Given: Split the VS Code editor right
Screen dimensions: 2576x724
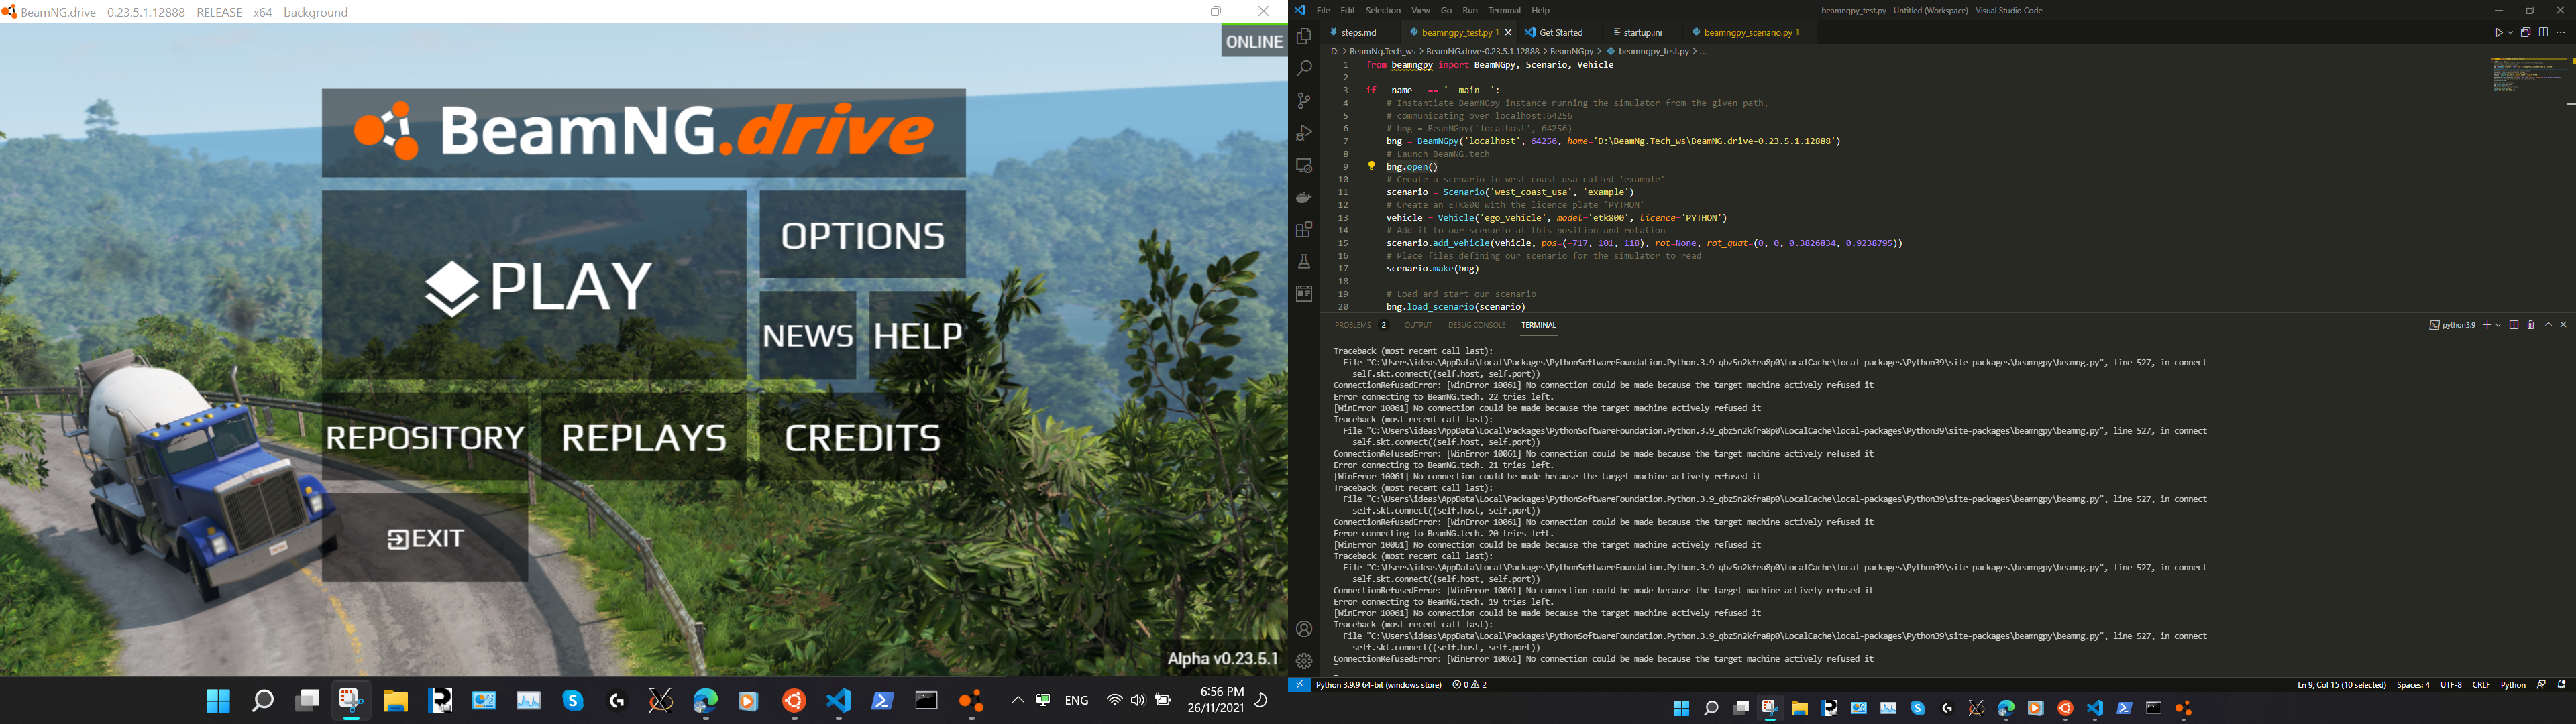Looking at the screenshot, I should tap(2543, 33).
